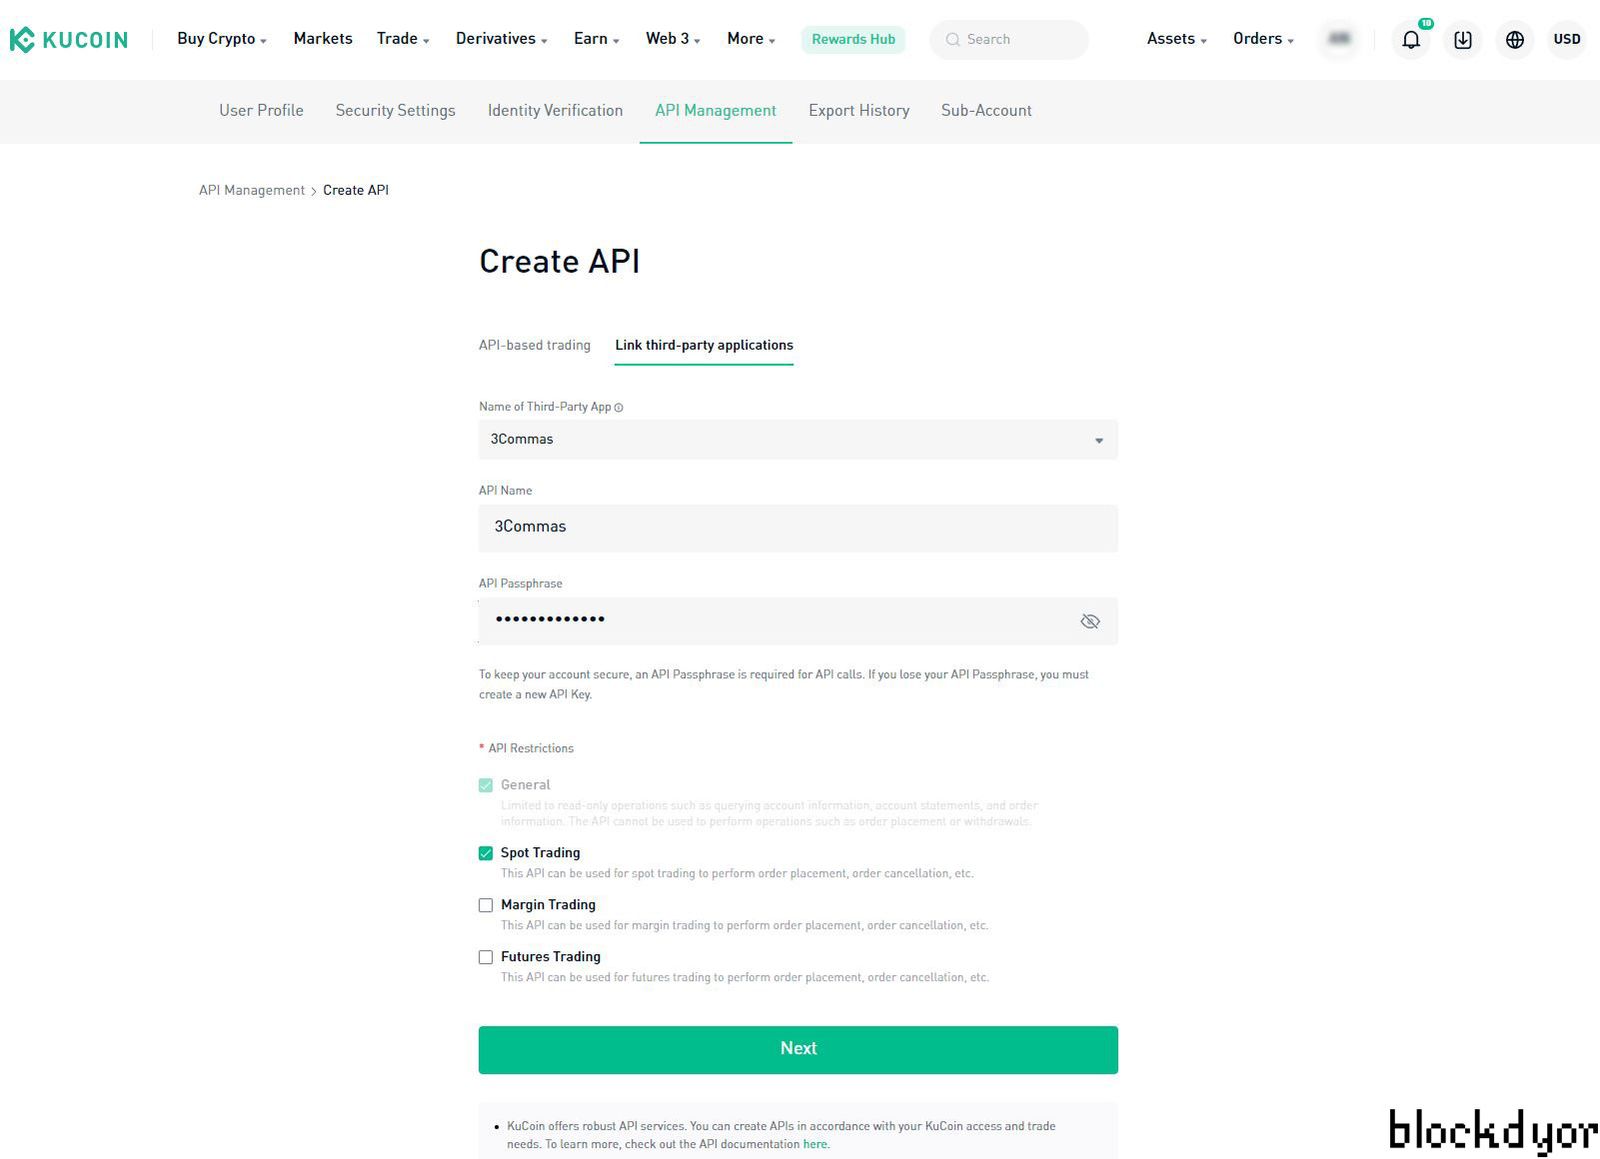
Task: Open the language globe selector
Action: pyautogui.click(x=1514, y=39)
